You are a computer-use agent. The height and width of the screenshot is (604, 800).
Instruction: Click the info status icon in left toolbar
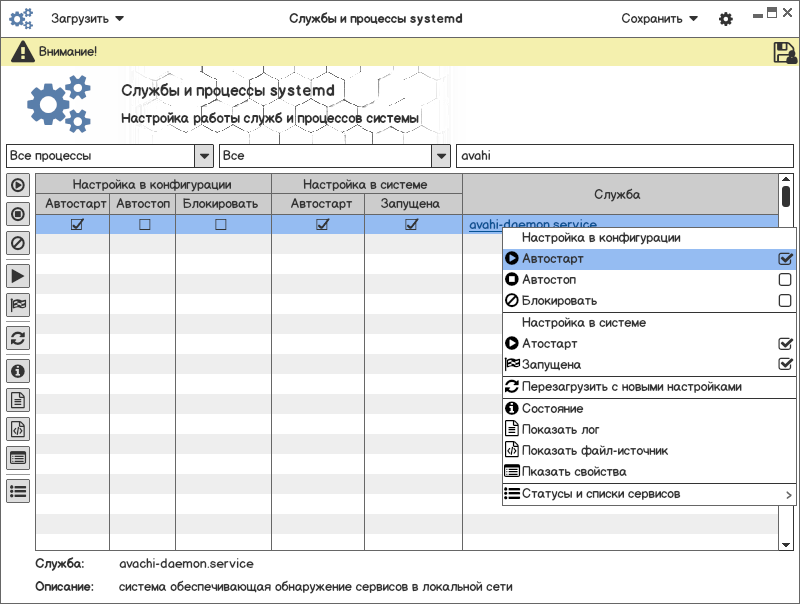(x=18, y=371)
